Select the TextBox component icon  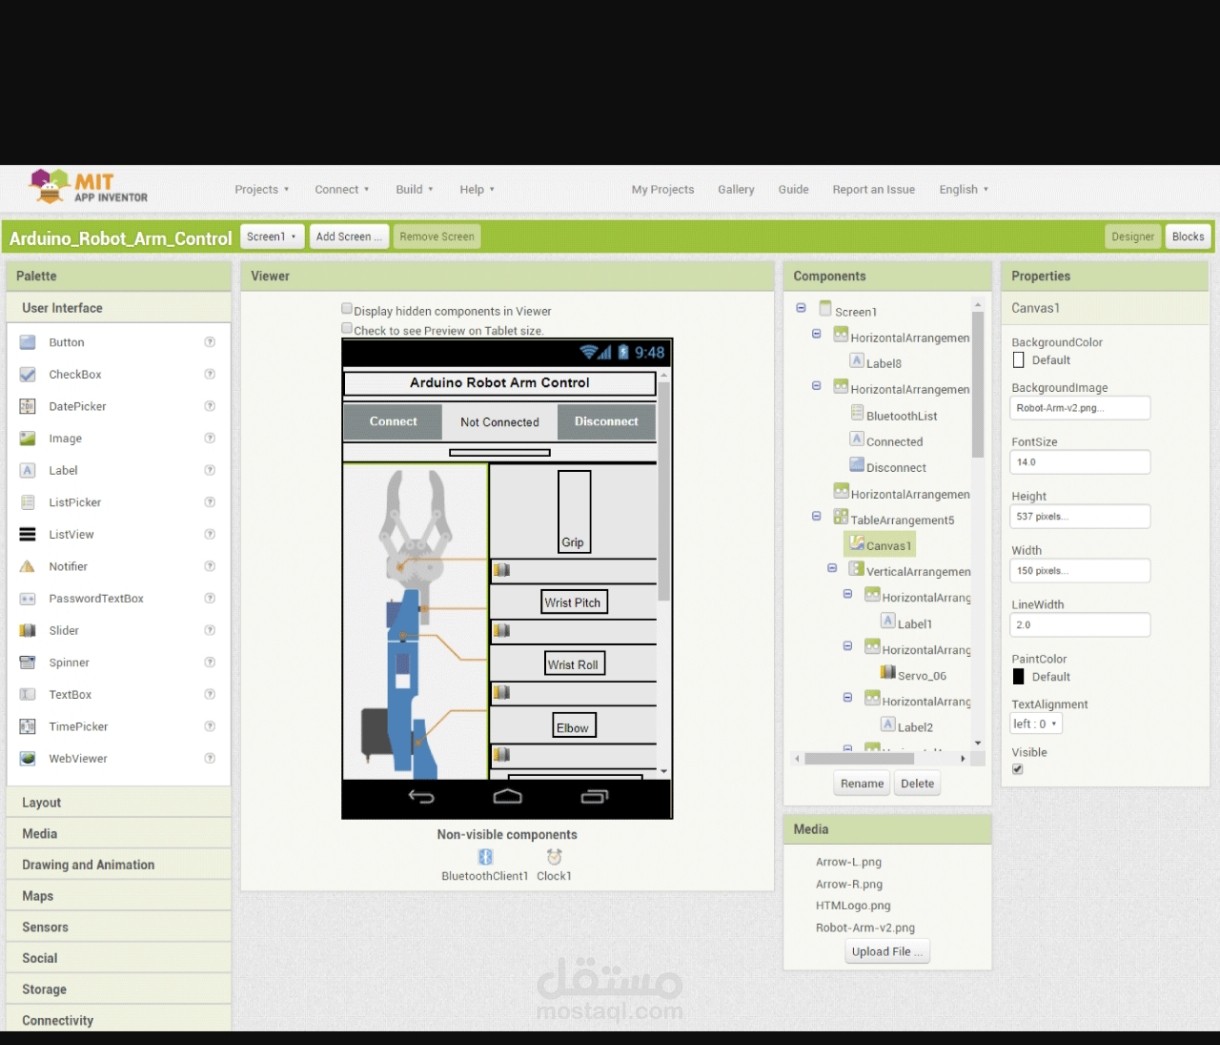(x=28, y=694)
